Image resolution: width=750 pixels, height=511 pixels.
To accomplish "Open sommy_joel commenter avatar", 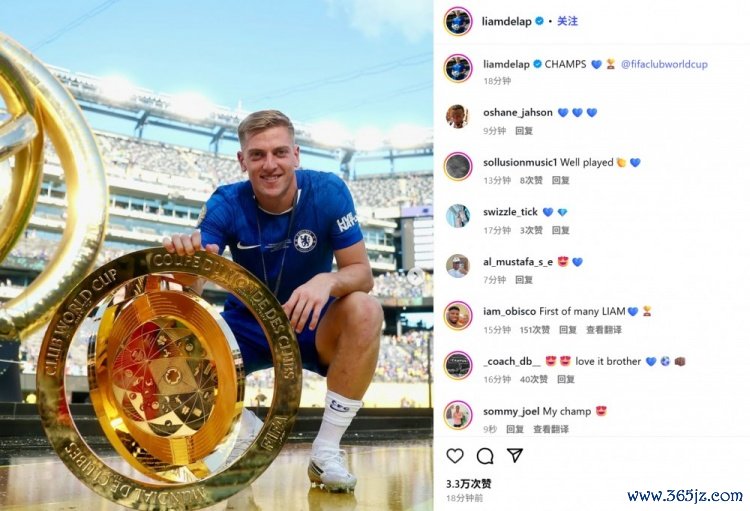I will [458, 415].
